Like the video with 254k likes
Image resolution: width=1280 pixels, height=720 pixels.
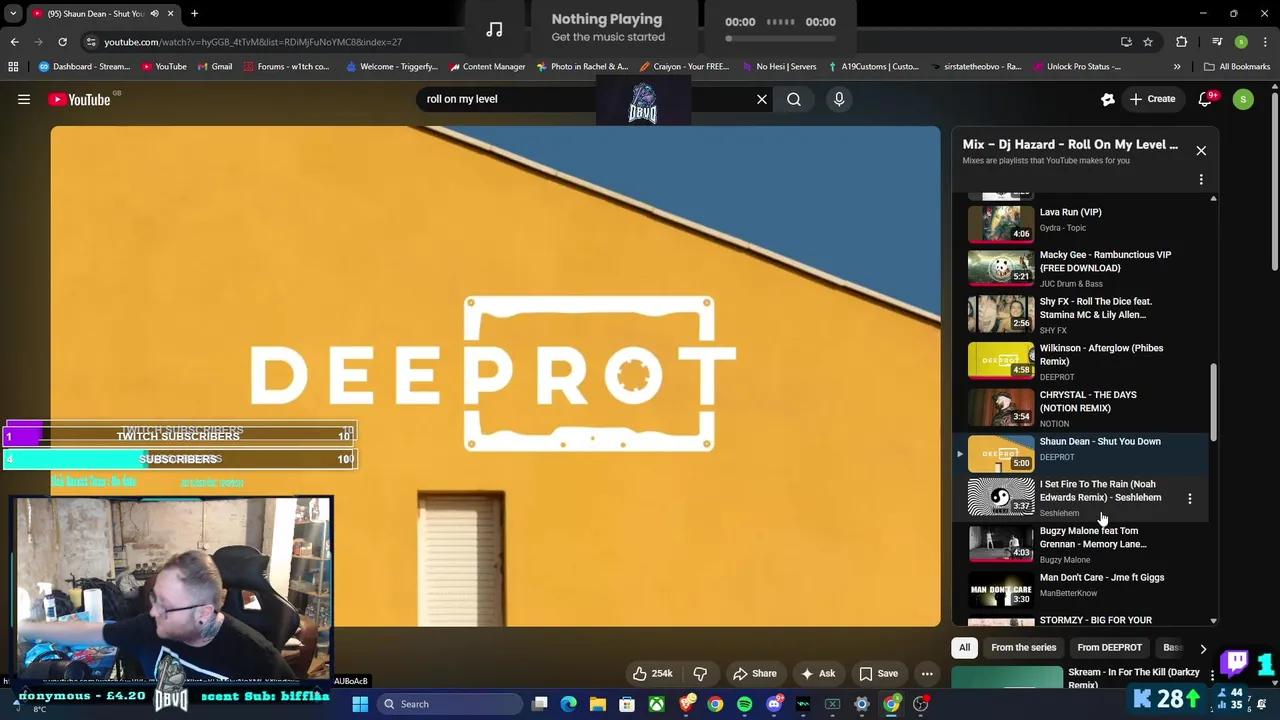(652, 673)
